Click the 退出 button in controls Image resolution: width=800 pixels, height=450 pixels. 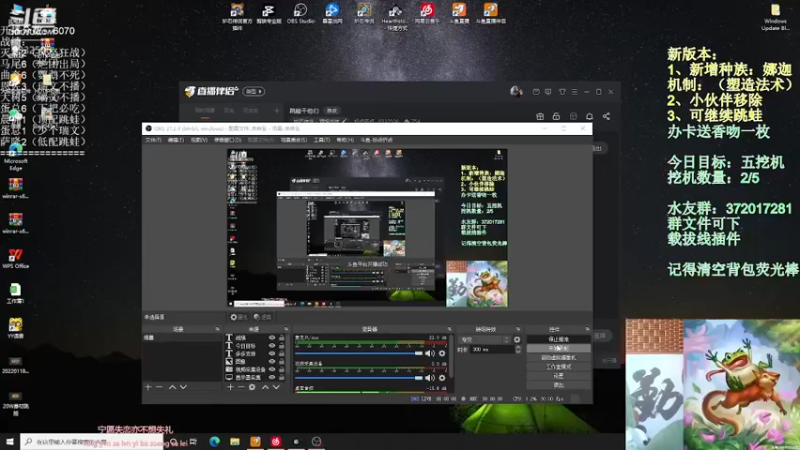558,385
